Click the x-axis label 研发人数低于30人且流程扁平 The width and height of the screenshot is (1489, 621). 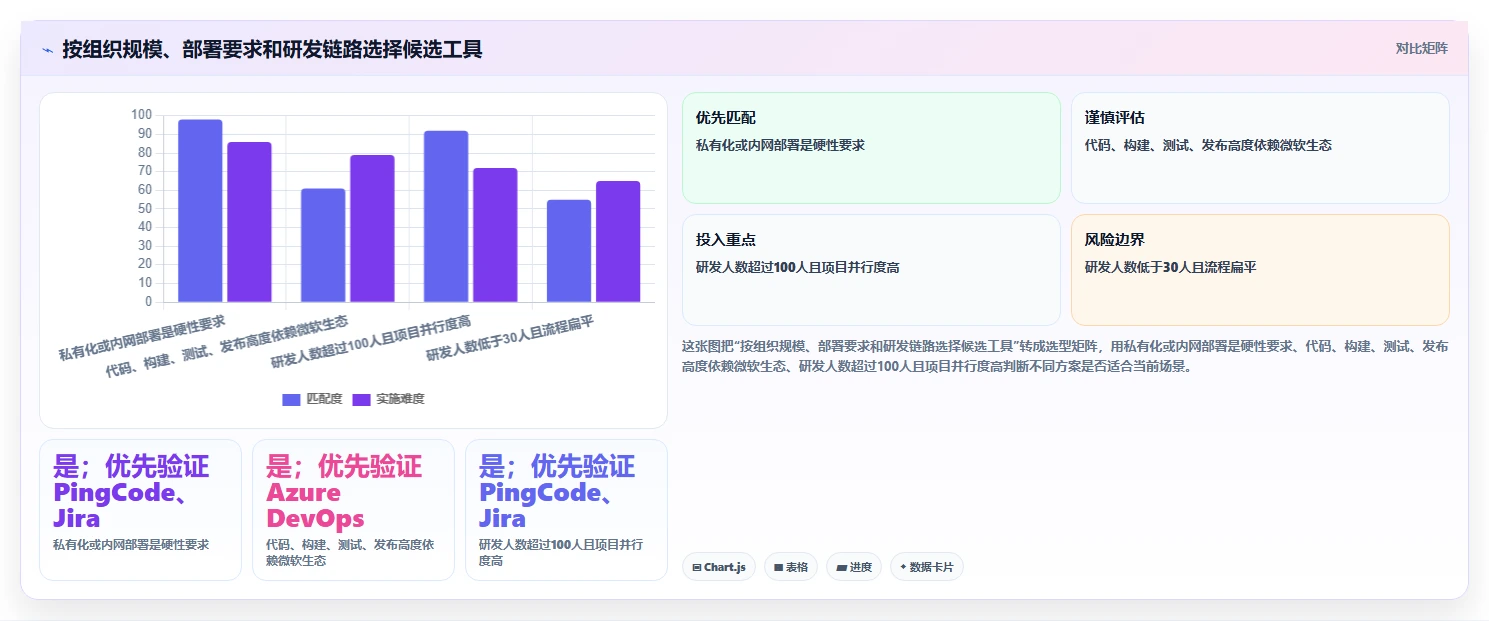tap(510, 337)
